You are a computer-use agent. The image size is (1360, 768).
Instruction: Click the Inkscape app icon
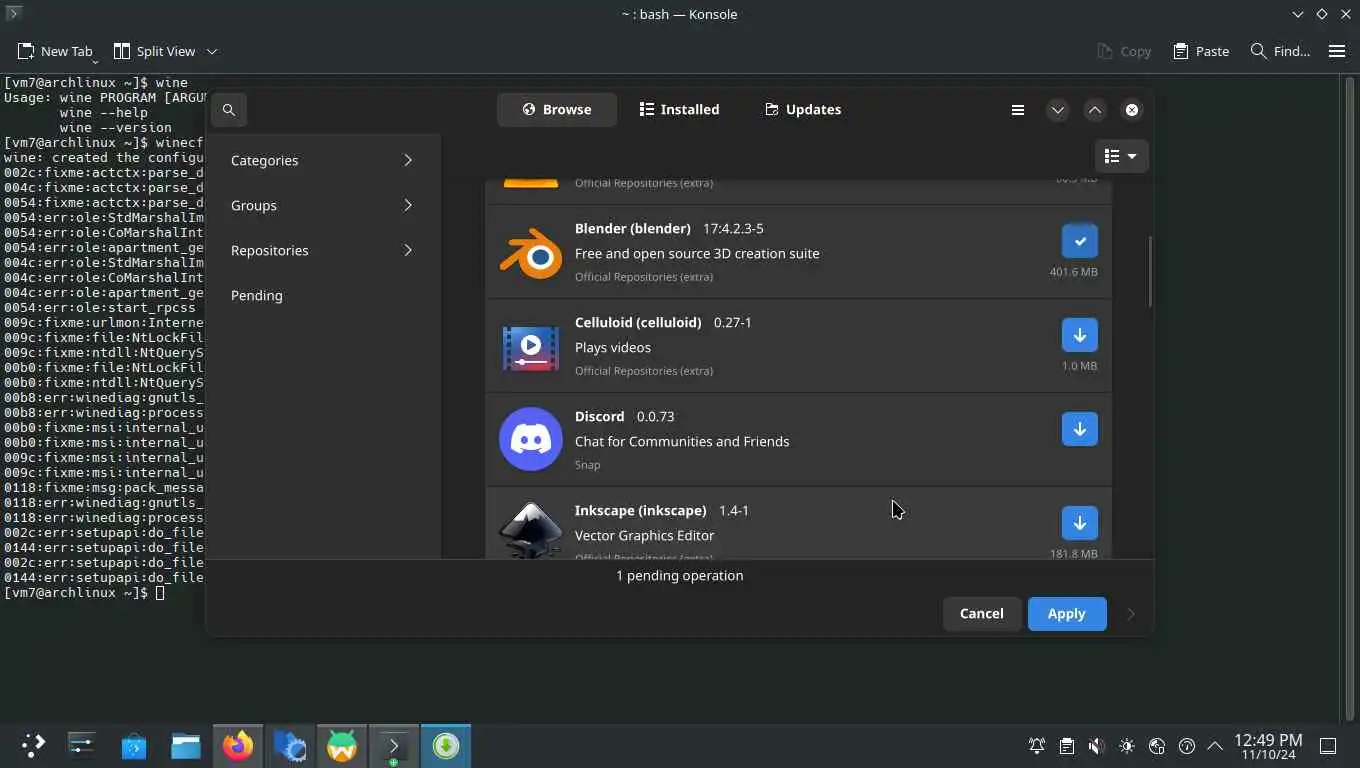pyautogui.click(x=530, y=529)
